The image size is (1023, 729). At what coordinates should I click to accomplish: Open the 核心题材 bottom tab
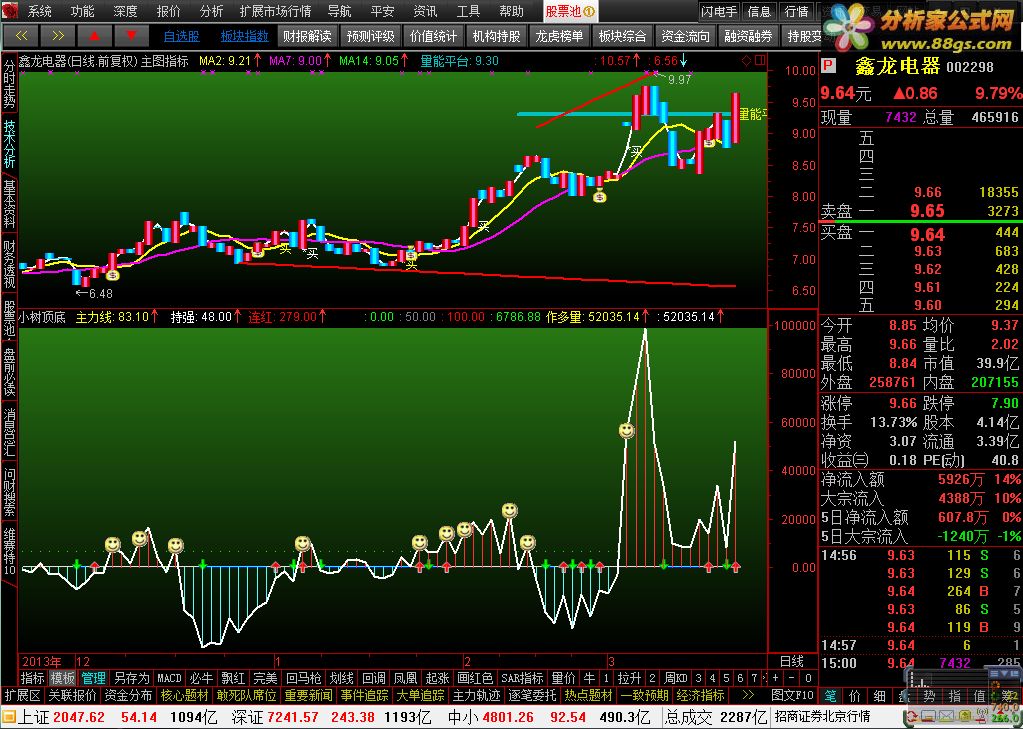point(185,695)
